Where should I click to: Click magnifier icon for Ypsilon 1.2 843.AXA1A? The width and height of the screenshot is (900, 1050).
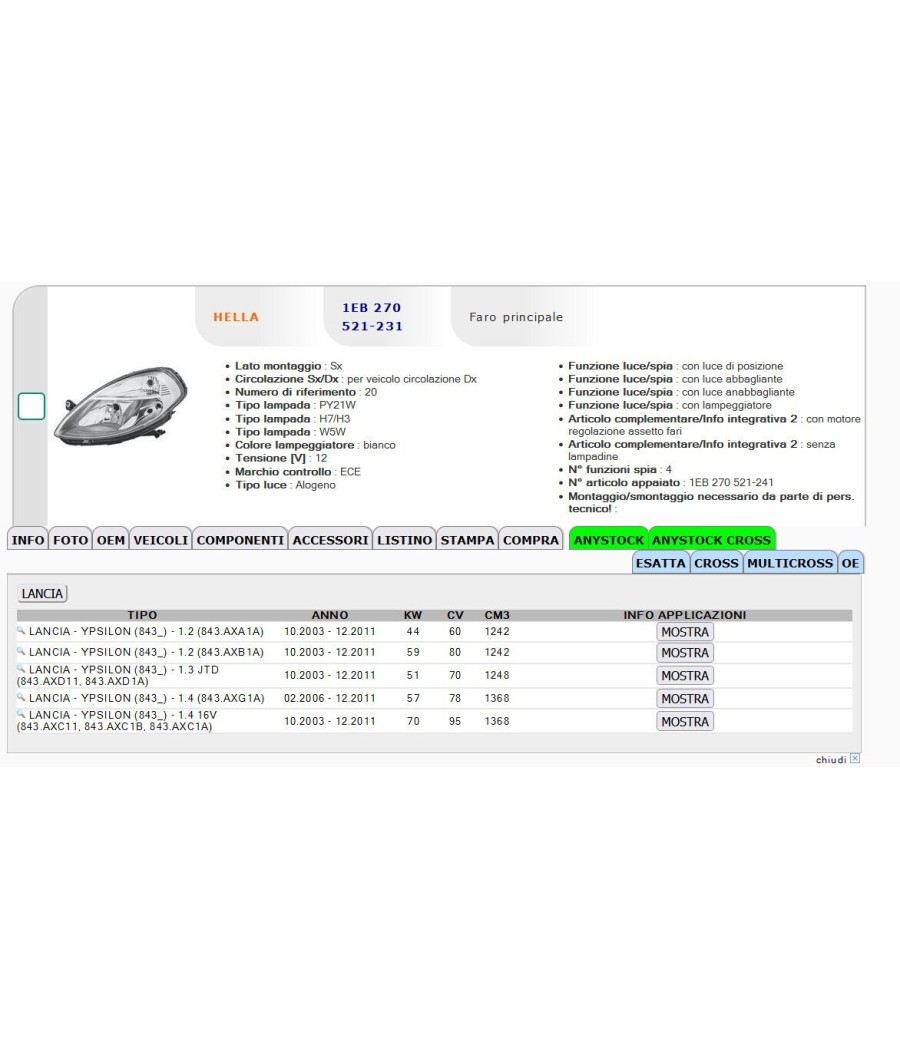21,630
